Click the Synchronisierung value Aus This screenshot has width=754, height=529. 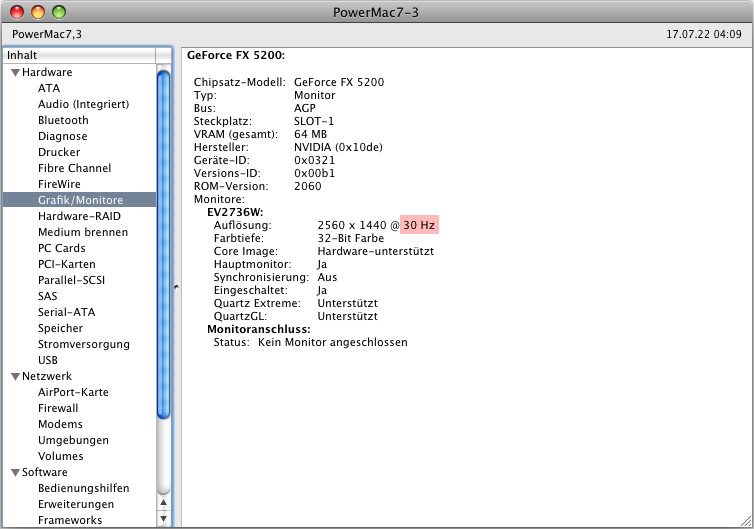coord(327,277)
